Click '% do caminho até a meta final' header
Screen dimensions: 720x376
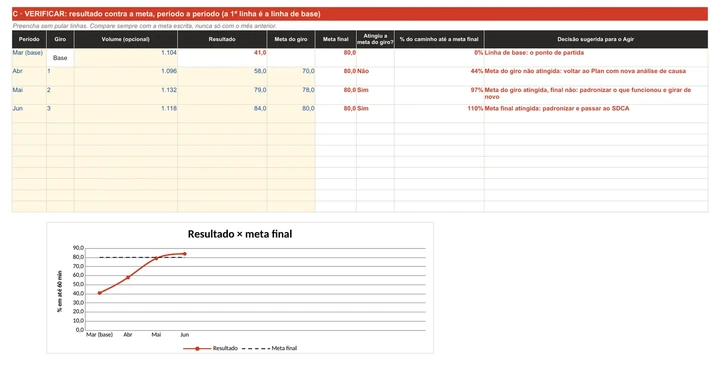[x=439, y=39]
